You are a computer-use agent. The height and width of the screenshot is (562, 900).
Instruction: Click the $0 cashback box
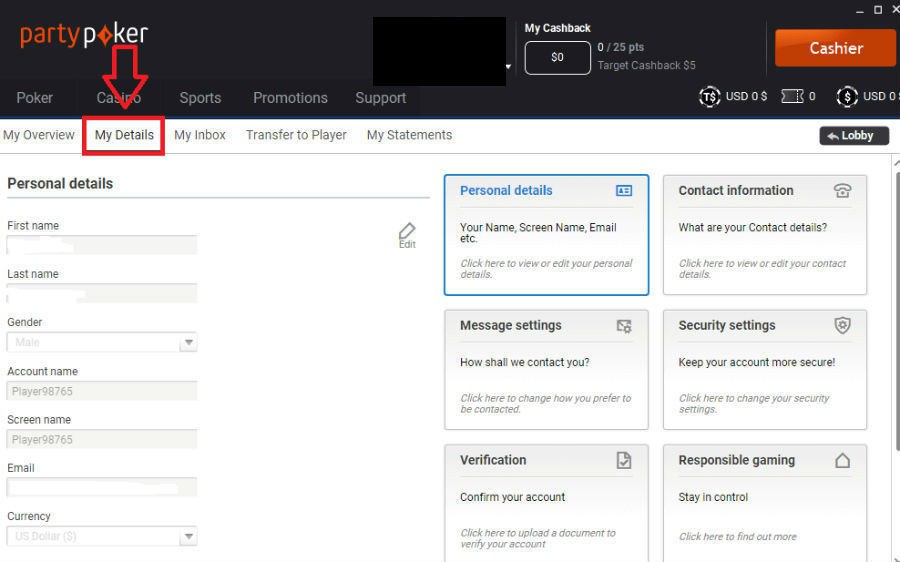click(557, 58)
